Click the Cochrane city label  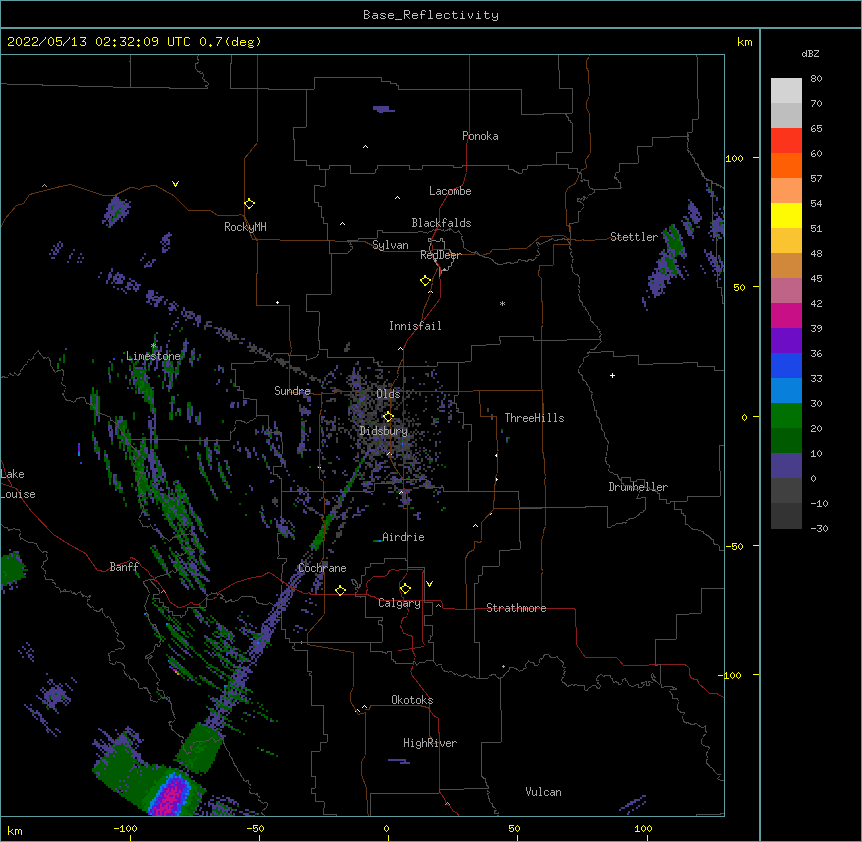click(x=322, y=568)
